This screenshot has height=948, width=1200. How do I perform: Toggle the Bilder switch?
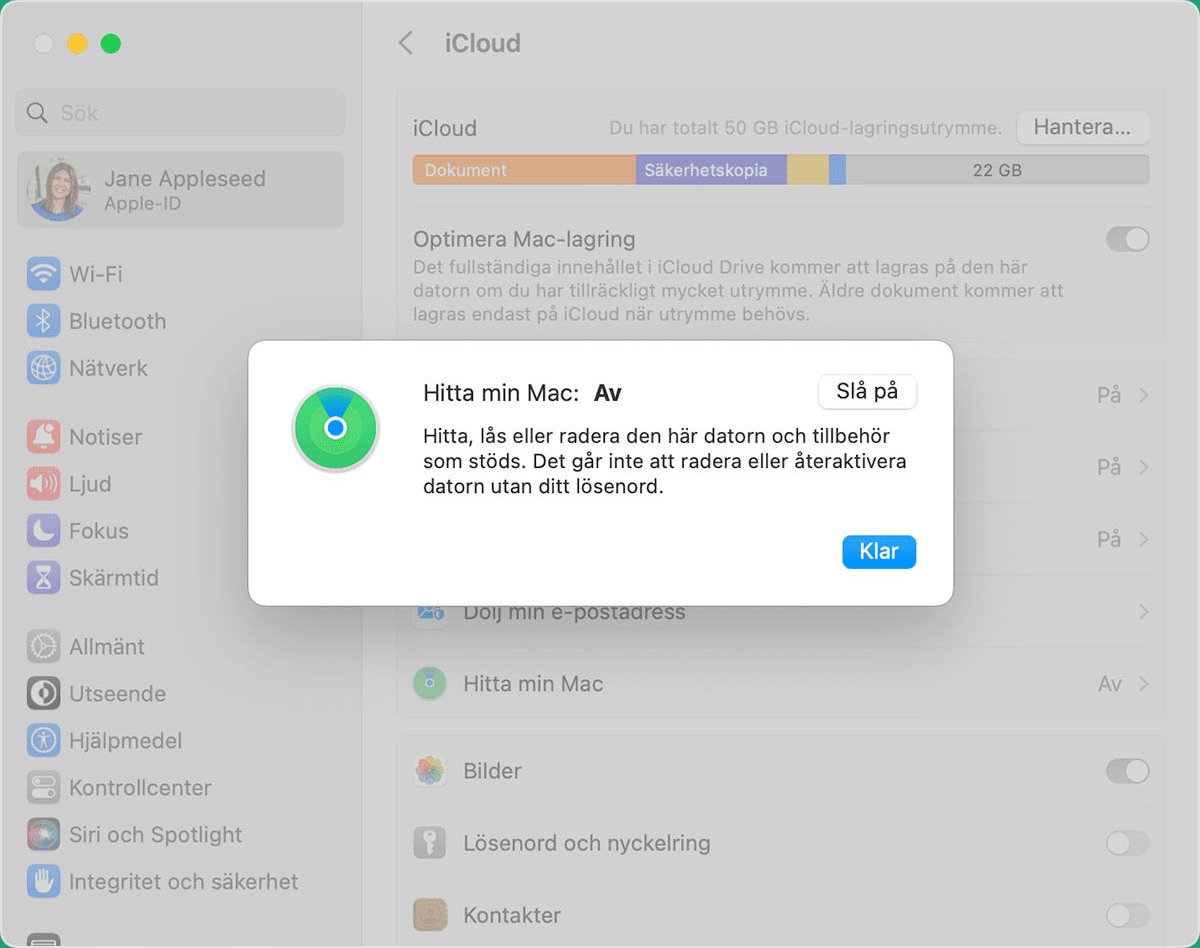[1127, 771]
